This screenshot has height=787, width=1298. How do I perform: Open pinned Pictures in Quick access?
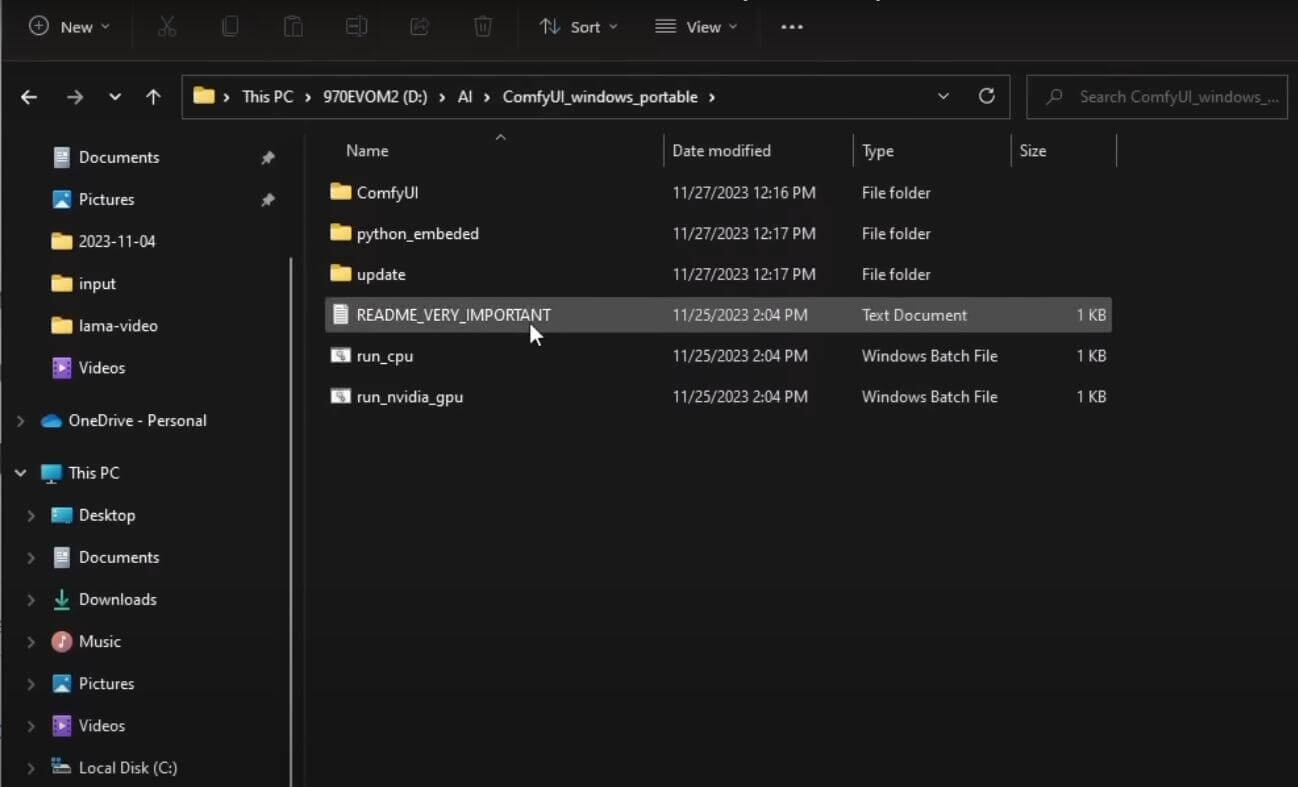coord(106,199)
